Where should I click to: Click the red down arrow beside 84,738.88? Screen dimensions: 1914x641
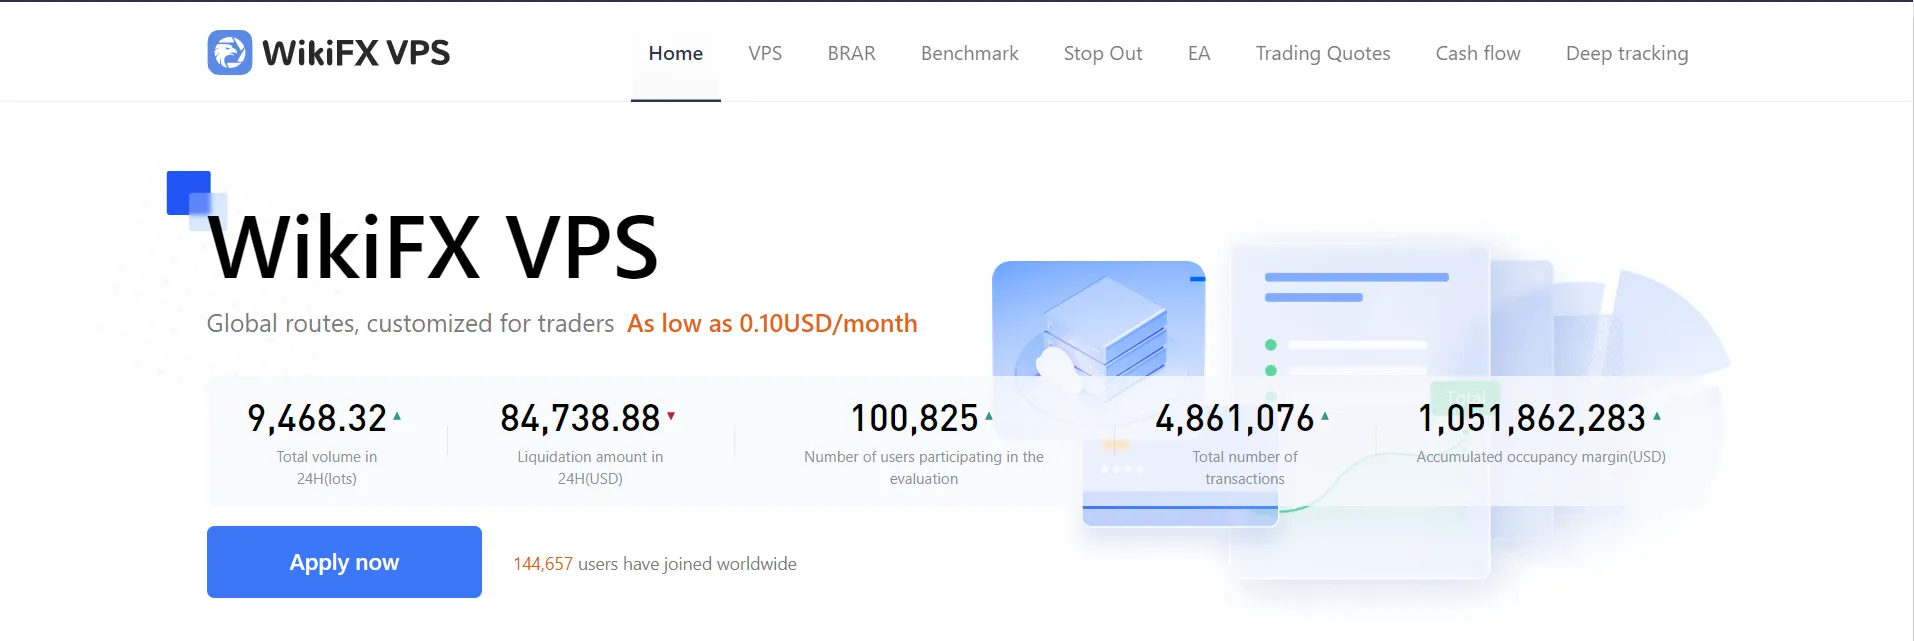[x=671, y=416]
